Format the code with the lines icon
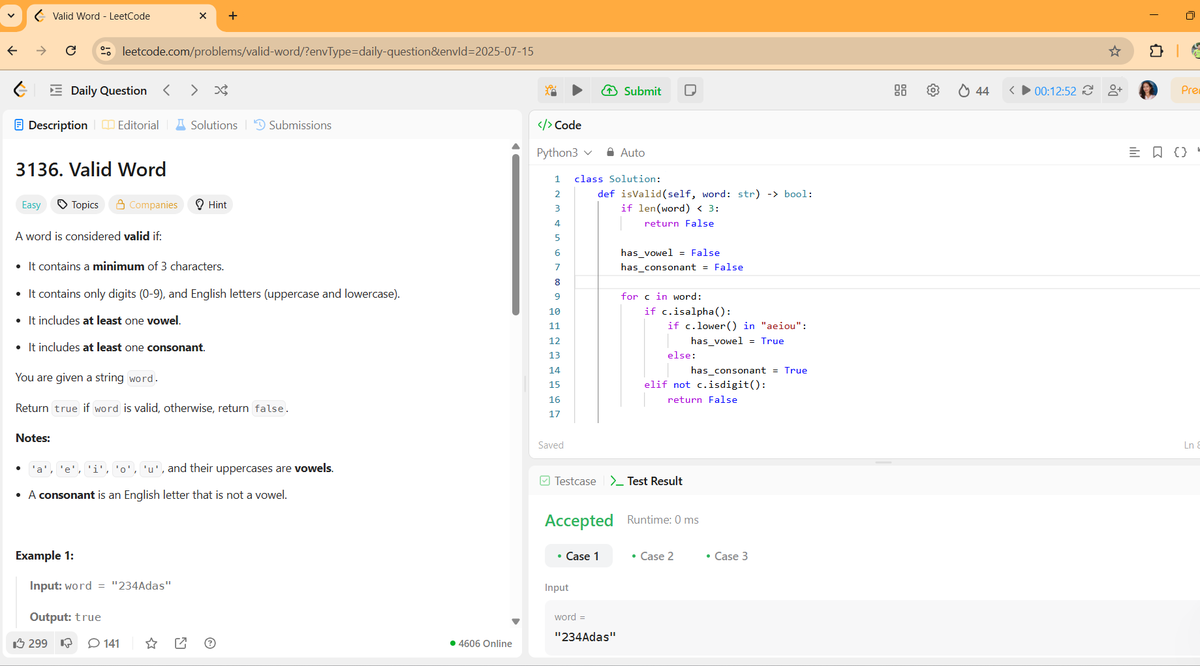Viewport: 1200px width, 666px height. [x=1133, y=153]
